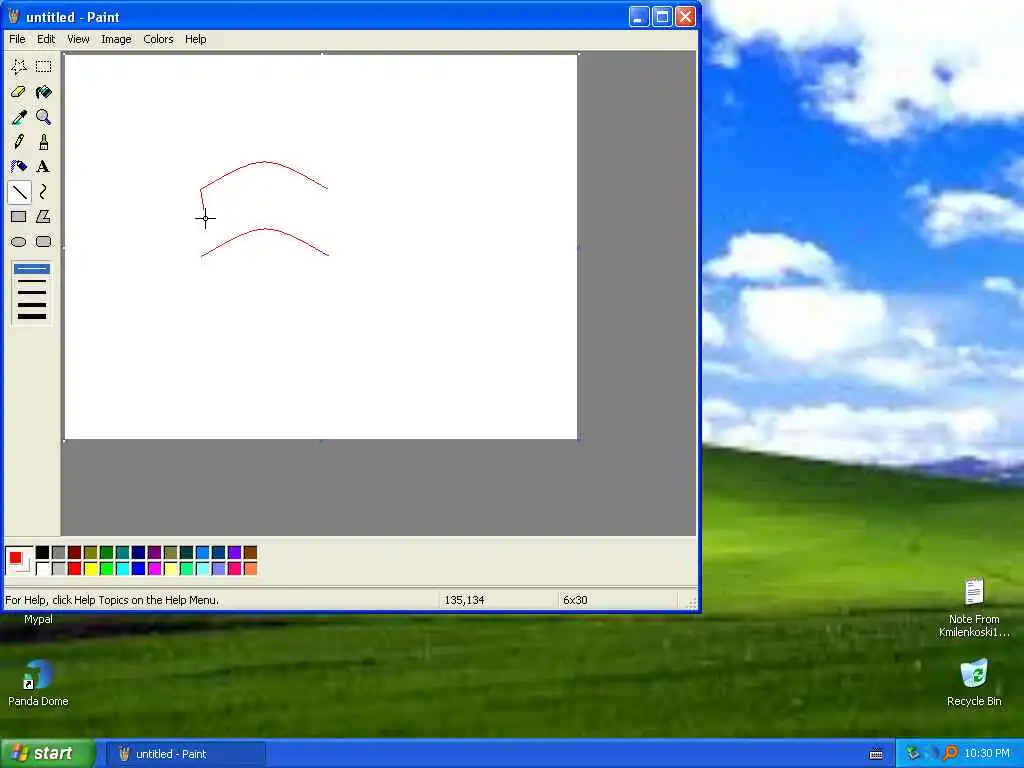Screen dimensions: 1024x768
Task: Open the Panda Dome desktop shortcut
Action: click(x=38, y=682)
